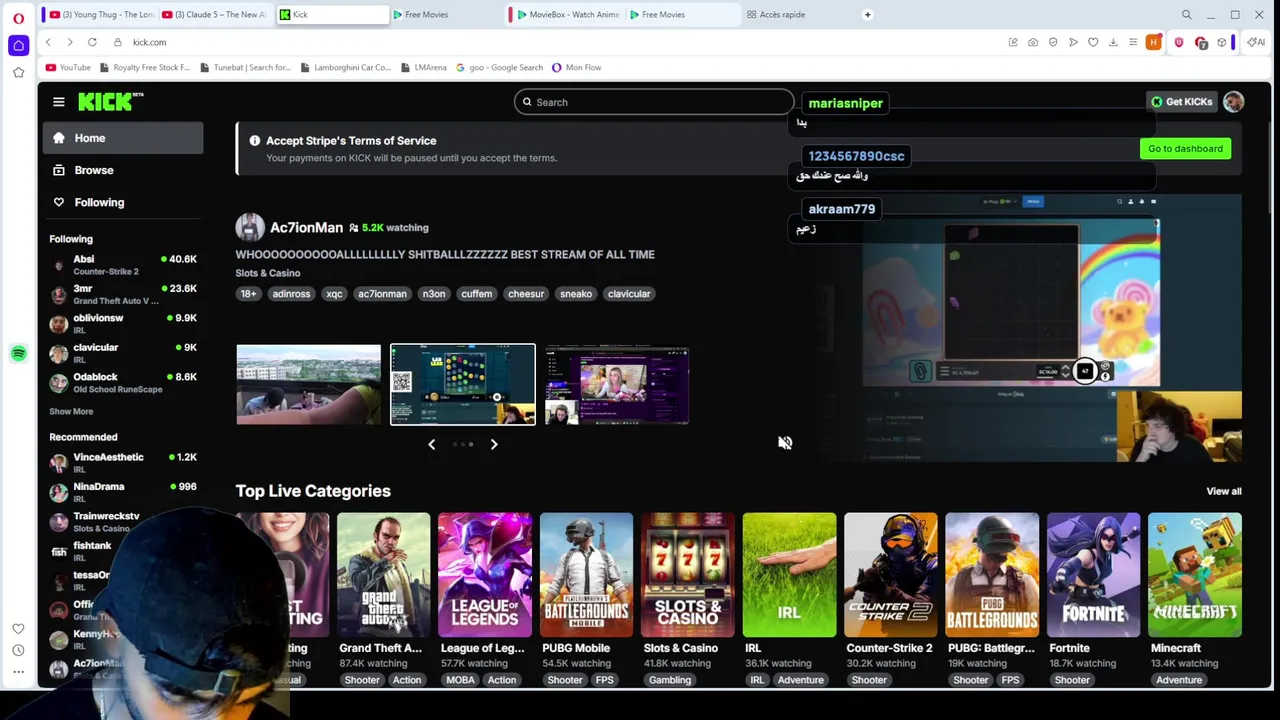Select the purple chat stream thumbnail in carousel

point(617,385)
